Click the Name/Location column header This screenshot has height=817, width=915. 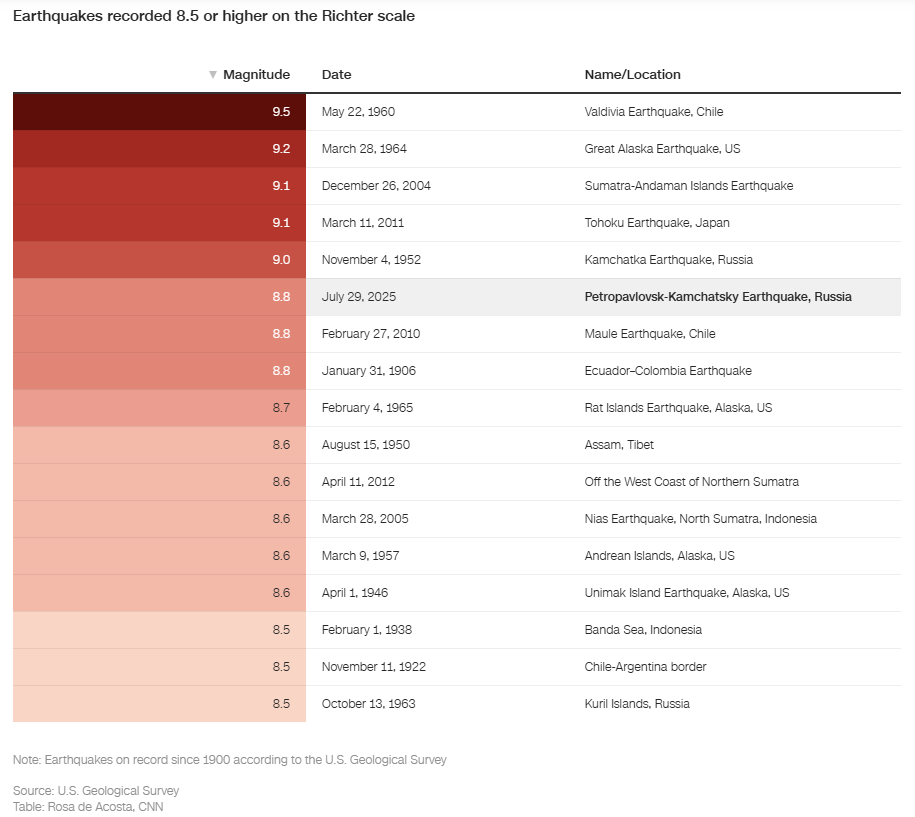(x=632, y=75)
